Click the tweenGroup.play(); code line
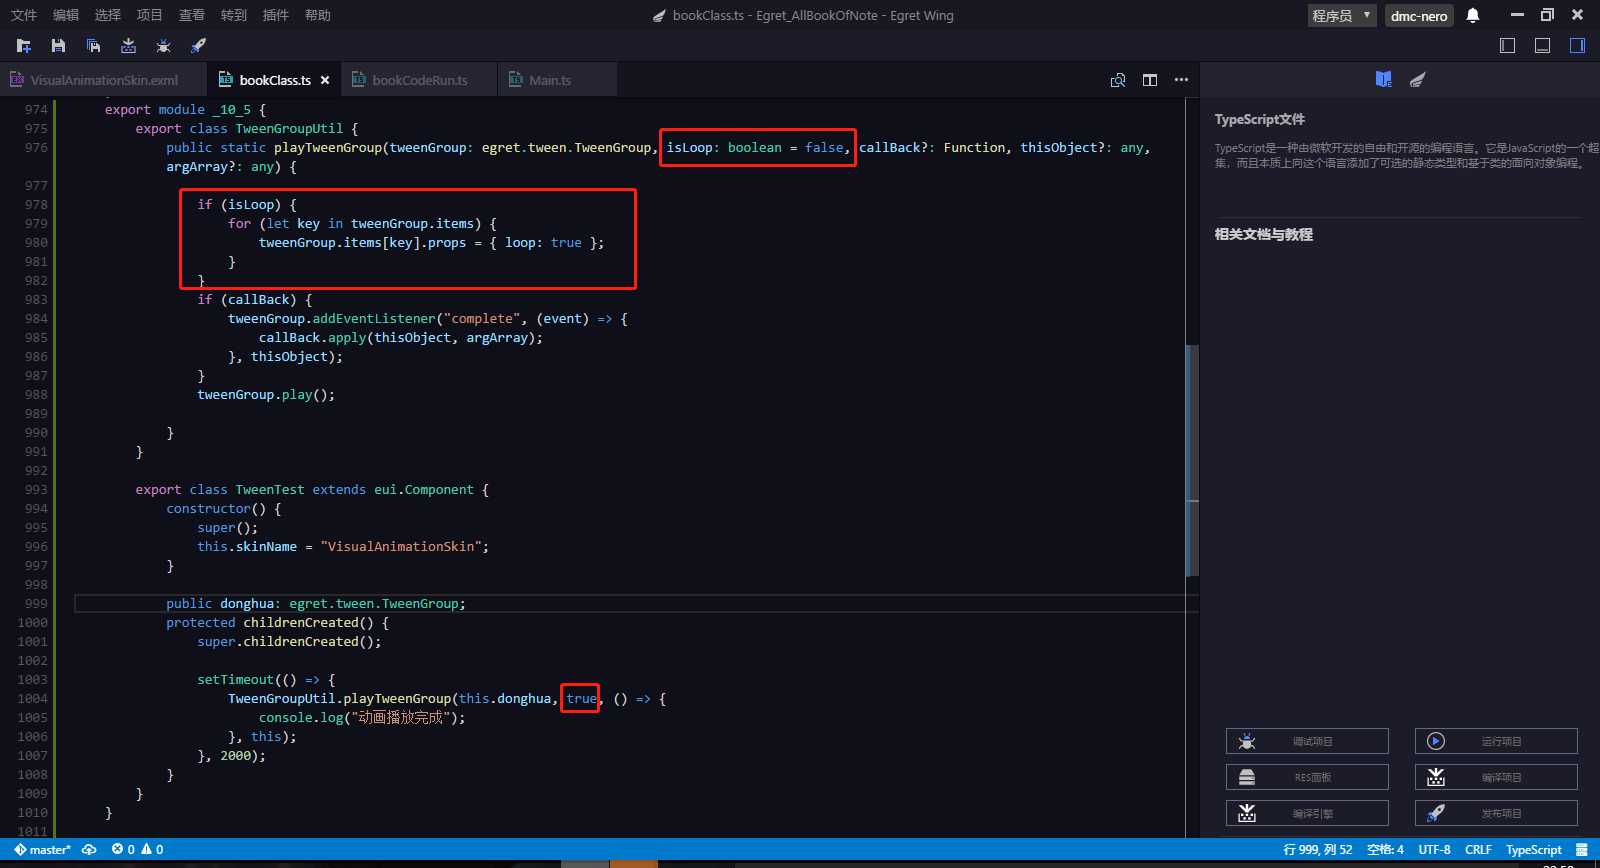This screenshot has height=868, width=1600. (266, 395)
